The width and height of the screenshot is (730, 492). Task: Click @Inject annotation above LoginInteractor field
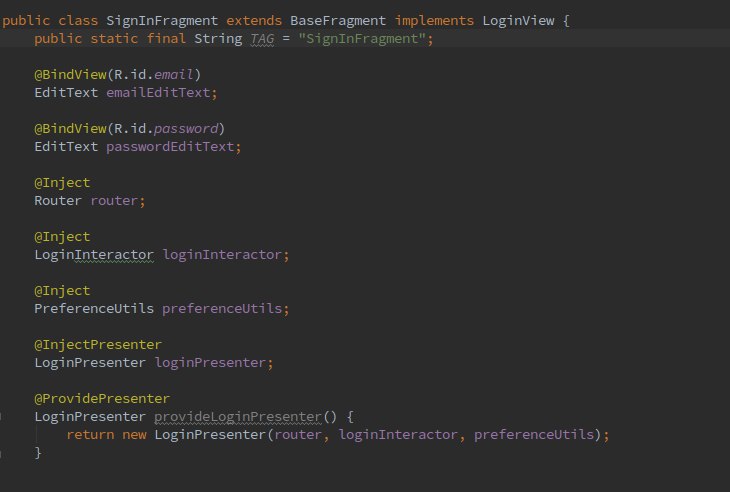62,236
